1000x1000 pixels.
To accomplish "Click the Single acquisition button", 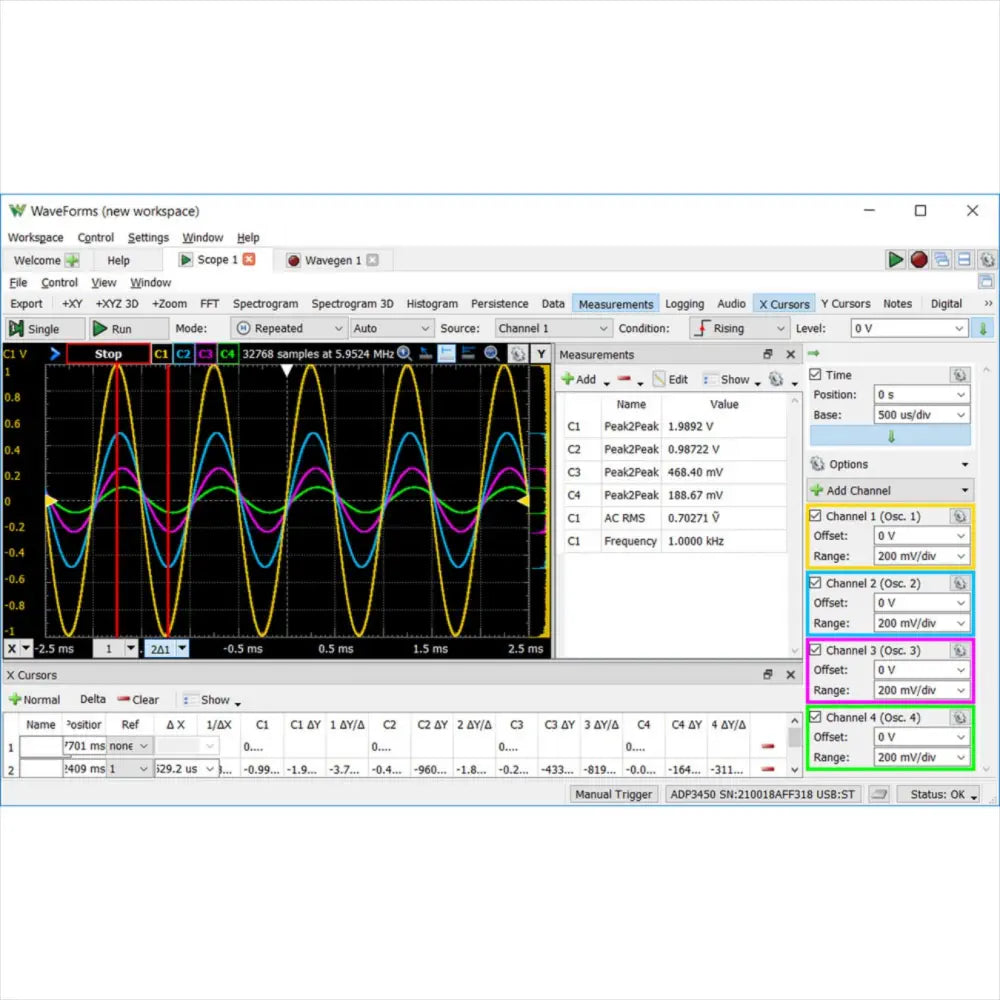I will (x=34, y=328).
